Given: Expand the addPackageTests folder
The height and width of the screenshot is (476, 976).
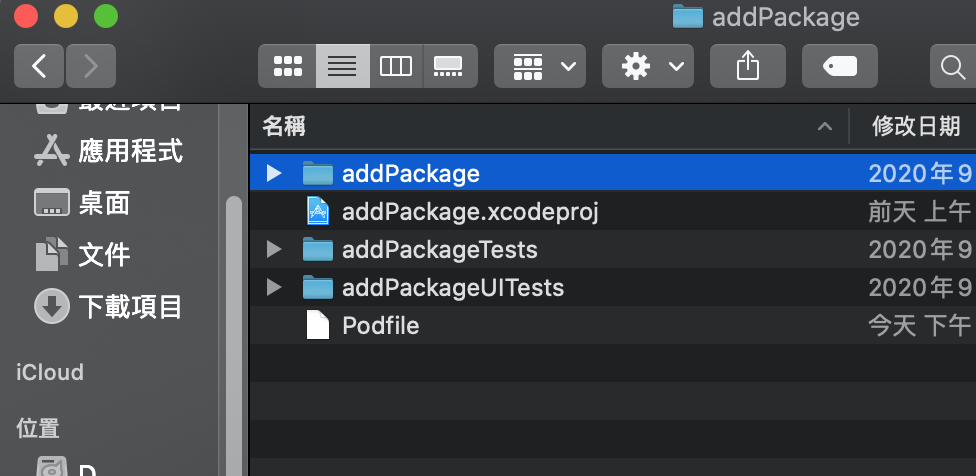Looking at the screenshot, I should (274, 250).
